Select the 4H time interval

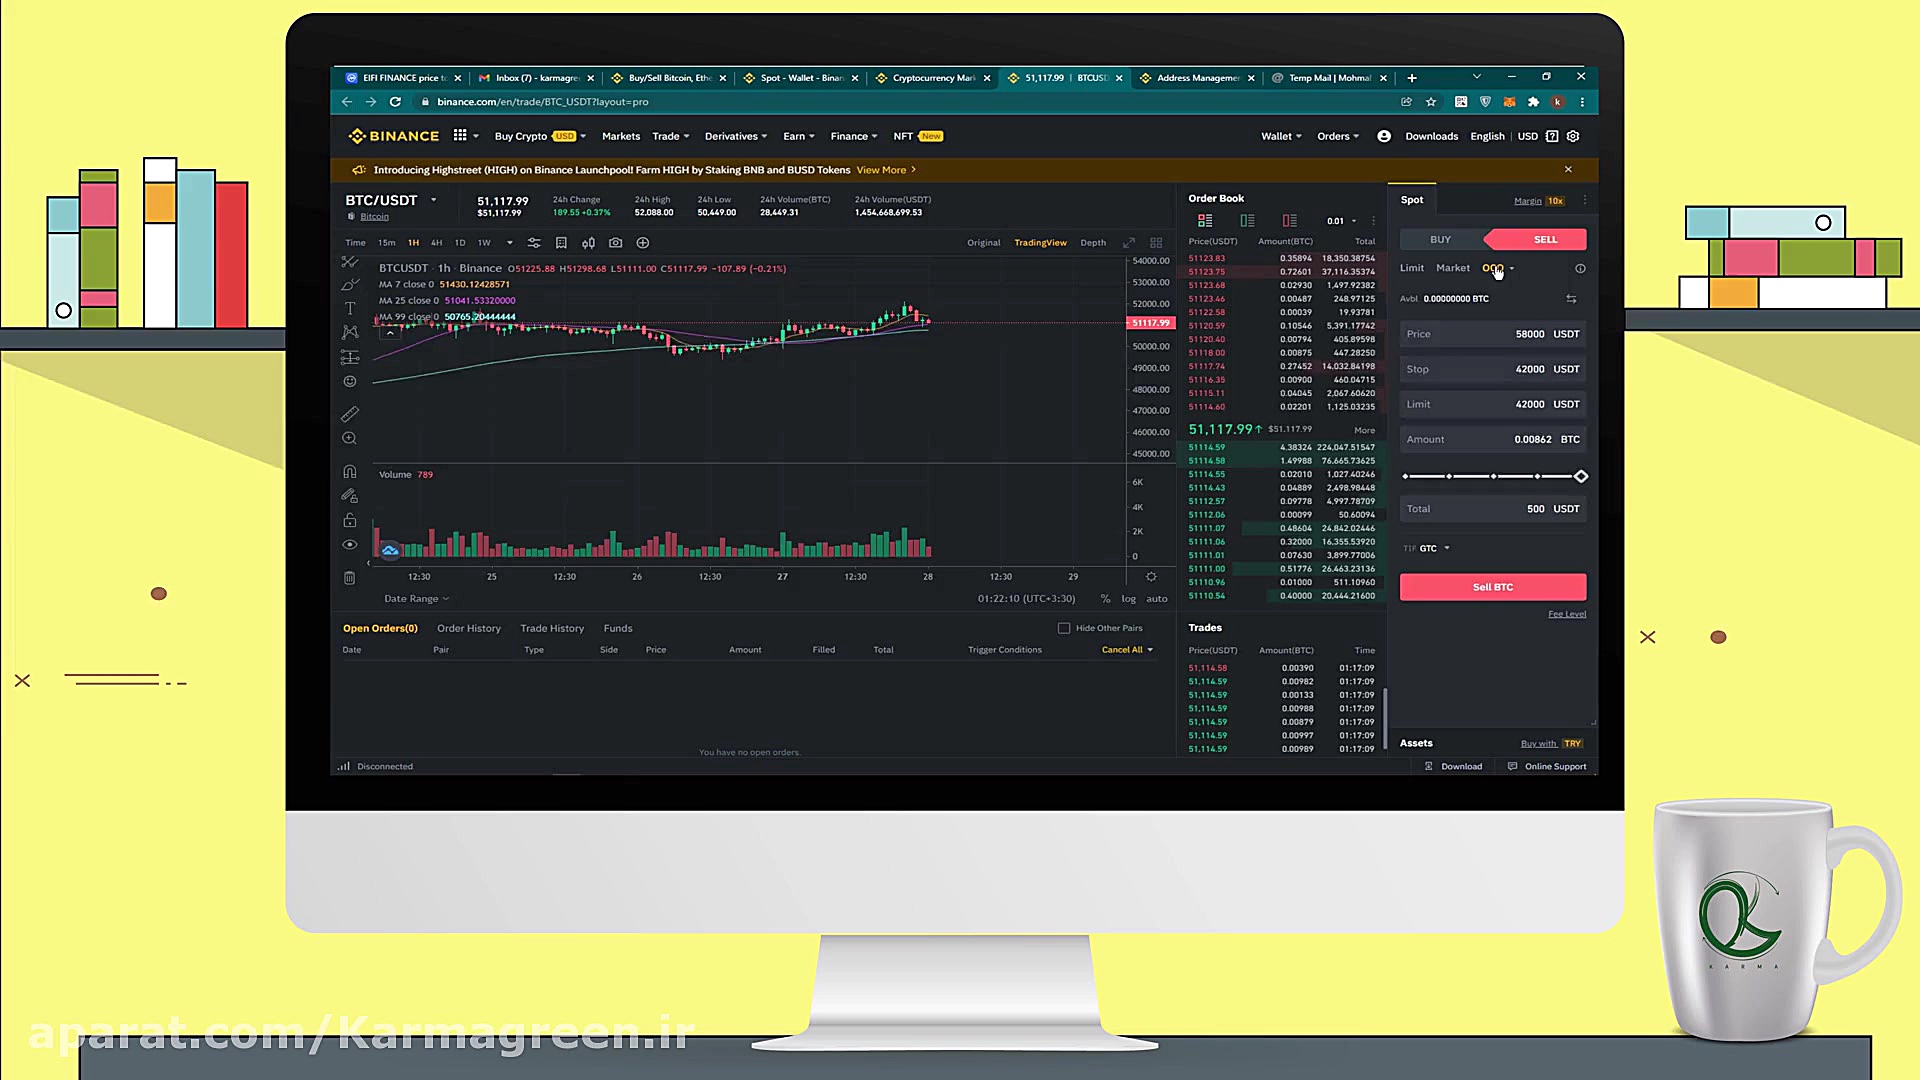tap(436, 243)
